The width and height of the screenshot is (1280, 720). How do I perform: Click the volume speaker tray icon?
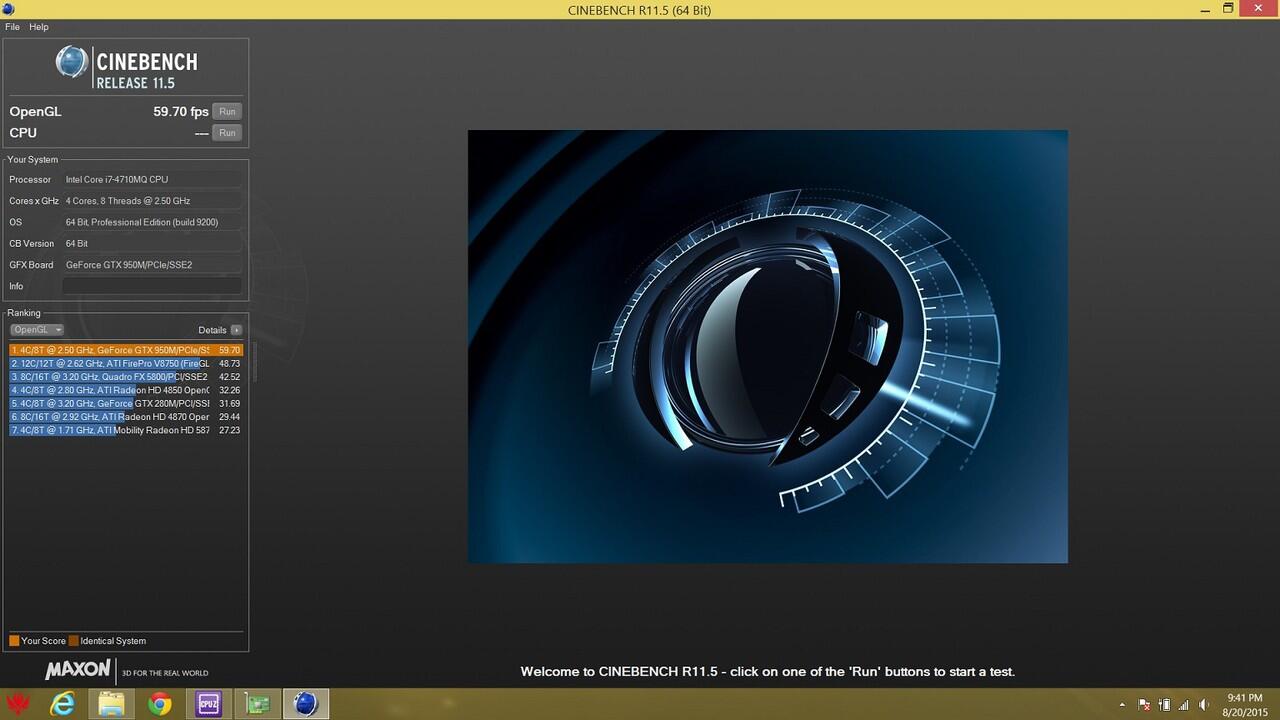[1204, 705]
